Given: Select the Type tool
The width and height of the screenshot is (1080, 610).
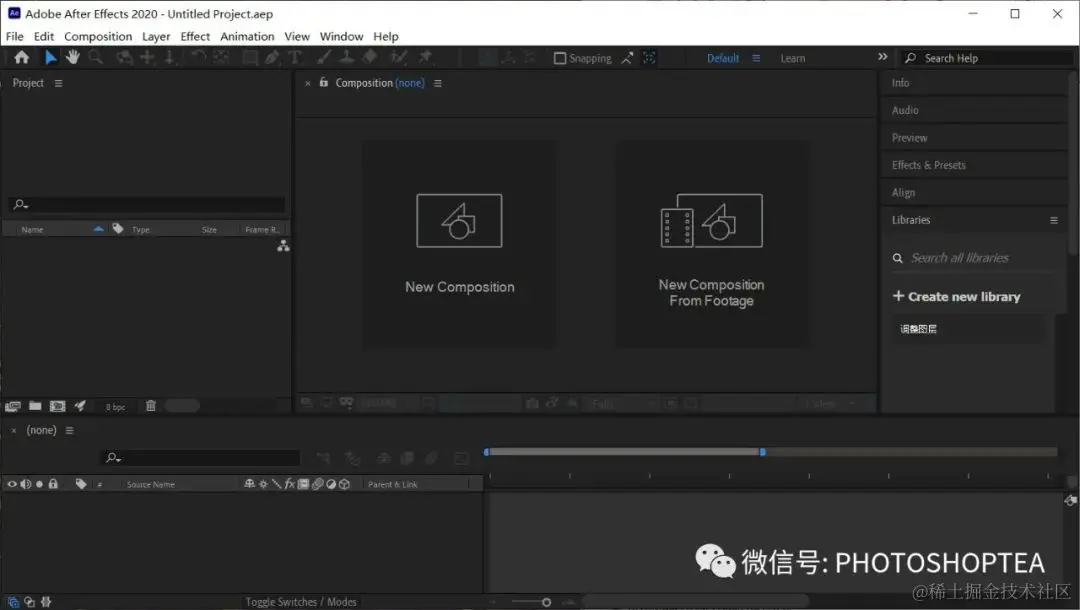Looking at the screenshot, I should (295, 58).
